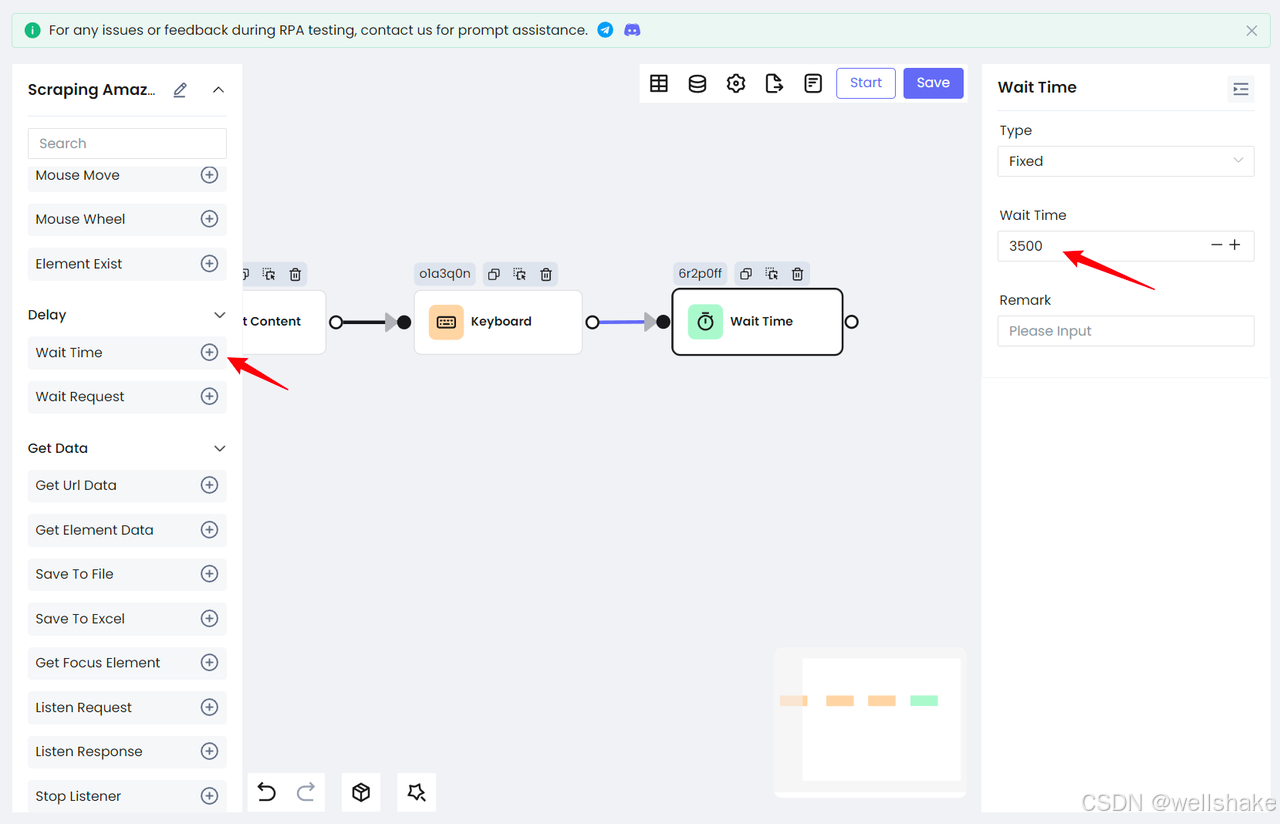Click the Keyboard node output port
The image size is (1280, 824).
[592, 322]
